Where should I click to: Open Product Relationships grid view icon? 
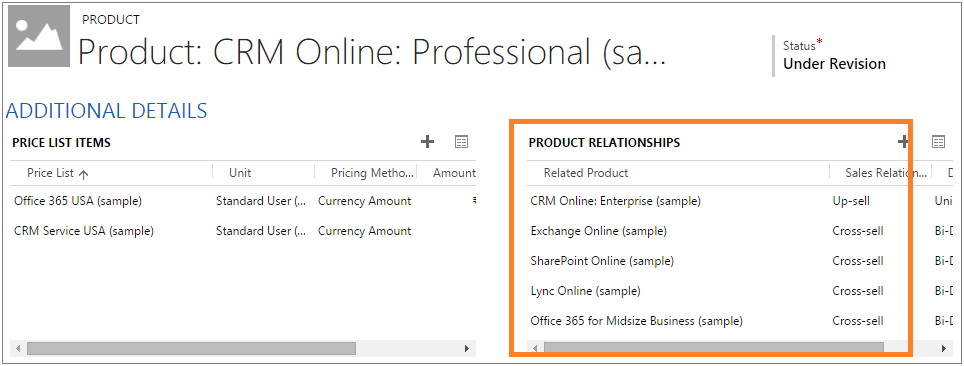click(938, 142)
